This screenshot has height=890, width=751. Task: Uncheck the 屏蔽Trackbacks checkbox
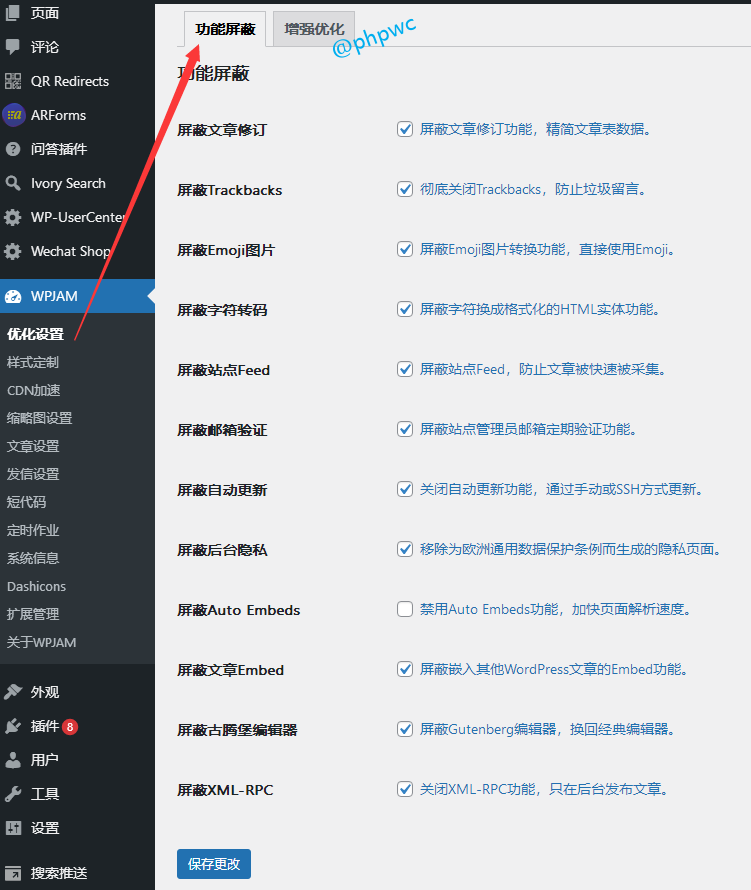(x=405, y=189)
